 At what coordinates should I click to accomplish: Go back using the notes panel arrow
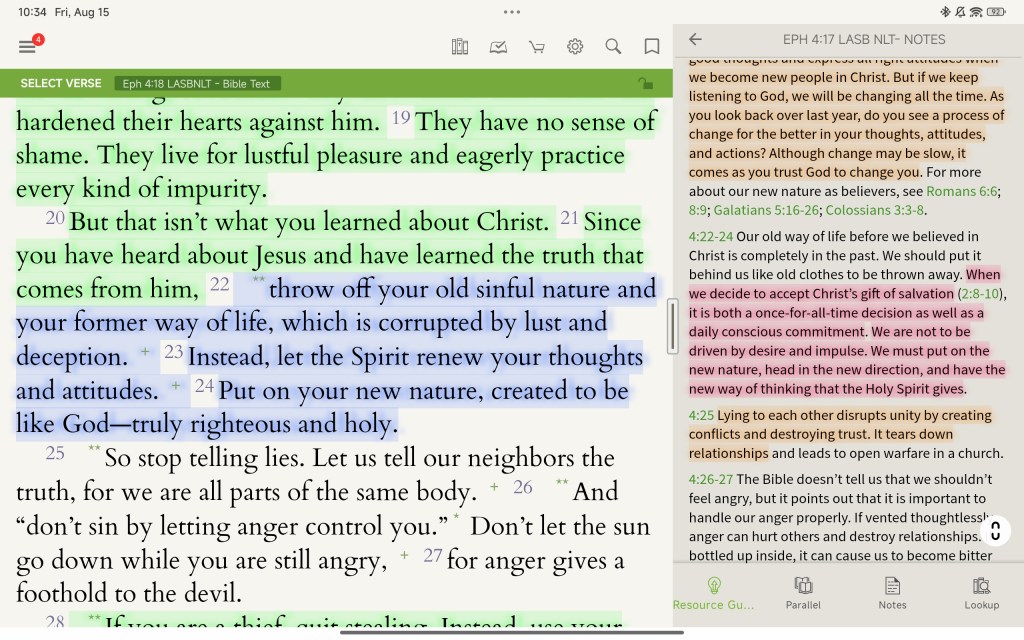pyautogui.click(x=695, y=40)
